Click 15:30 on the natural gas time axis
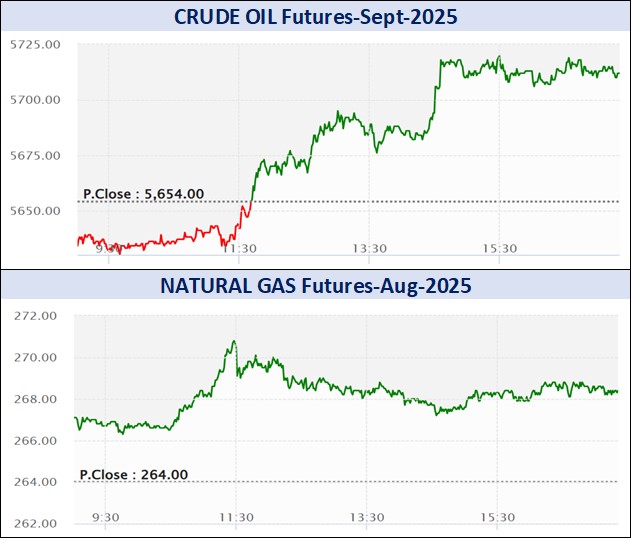This screenshot has width=632, height=539. (x=498, y=517)
